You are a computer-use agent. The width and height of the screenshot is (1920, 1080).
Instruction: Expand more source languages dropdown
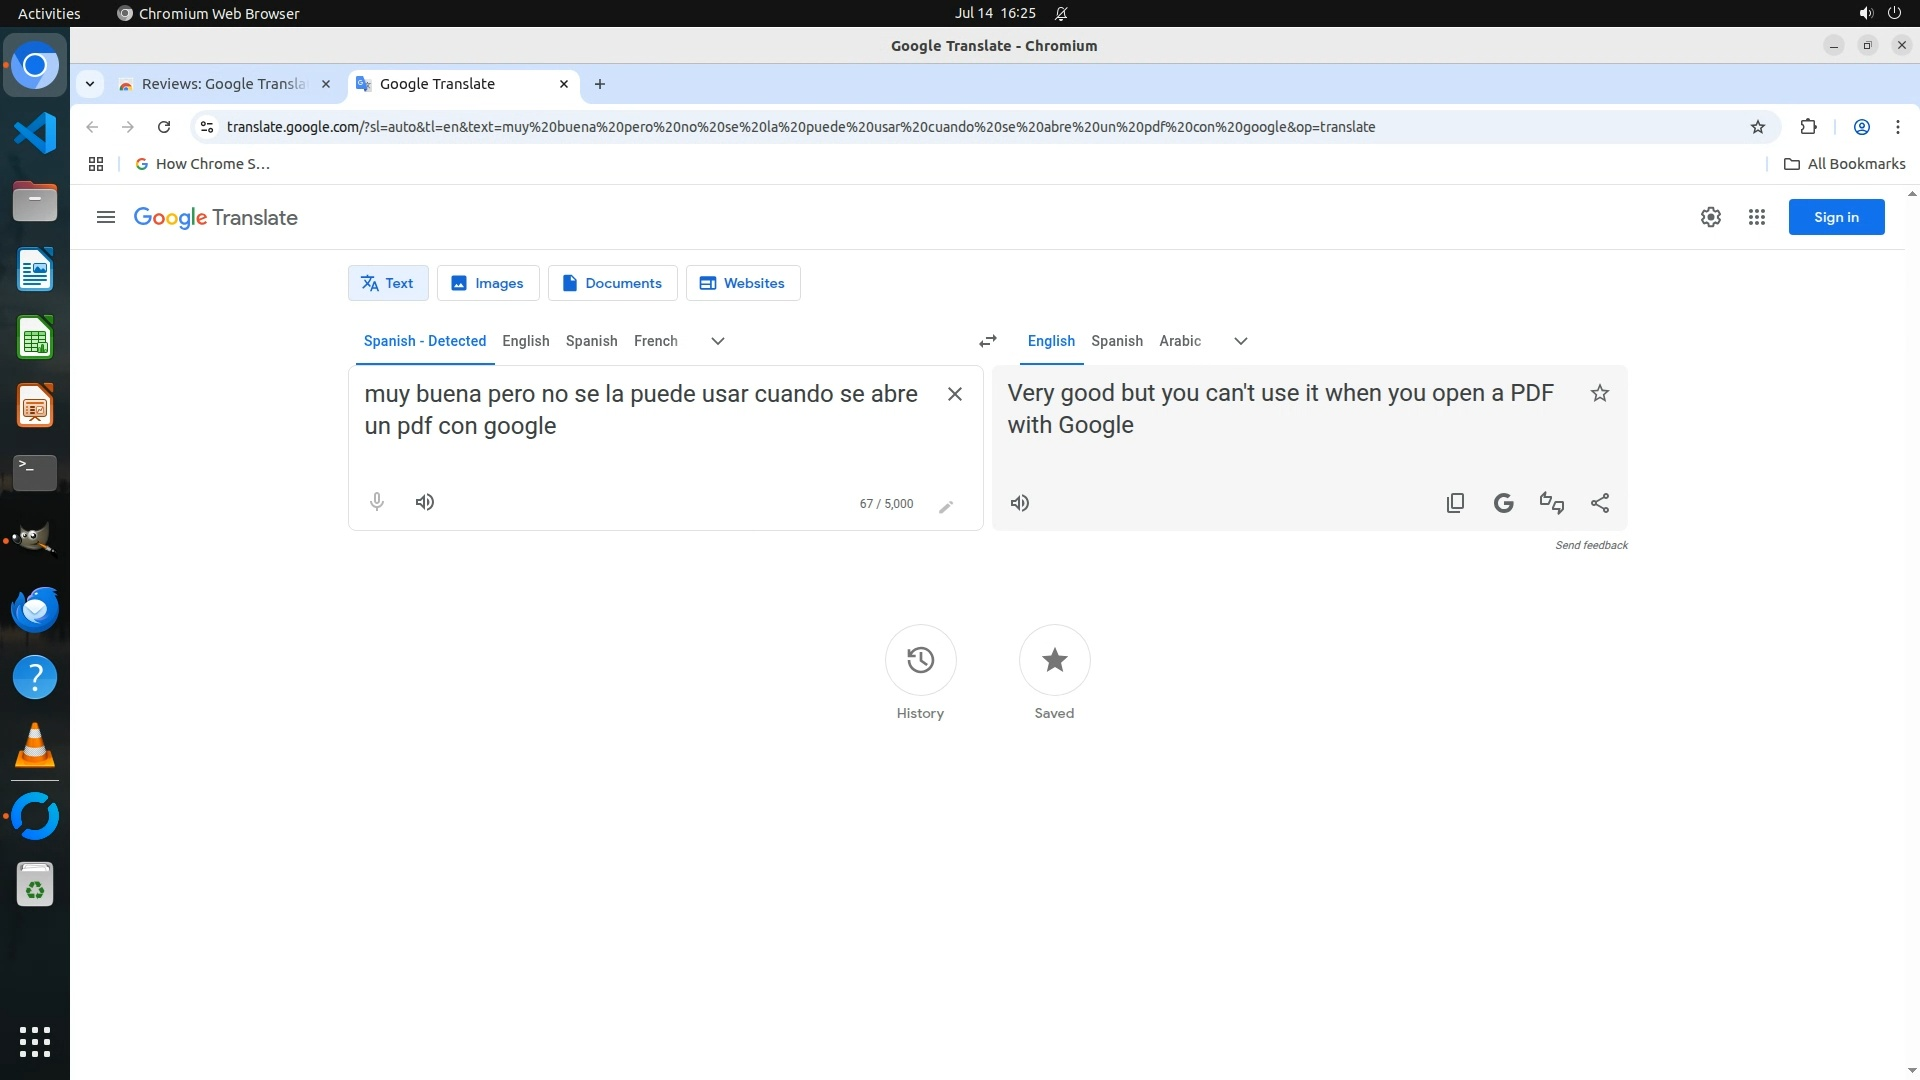click(717, 341)
